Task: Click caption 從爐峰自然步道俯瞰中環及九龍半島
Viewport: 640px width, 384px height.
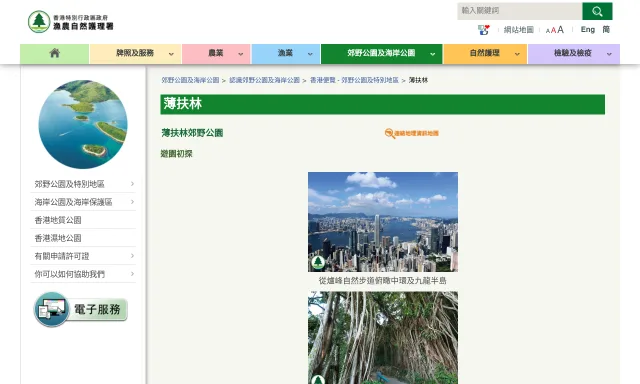Action: click(383, 281)
